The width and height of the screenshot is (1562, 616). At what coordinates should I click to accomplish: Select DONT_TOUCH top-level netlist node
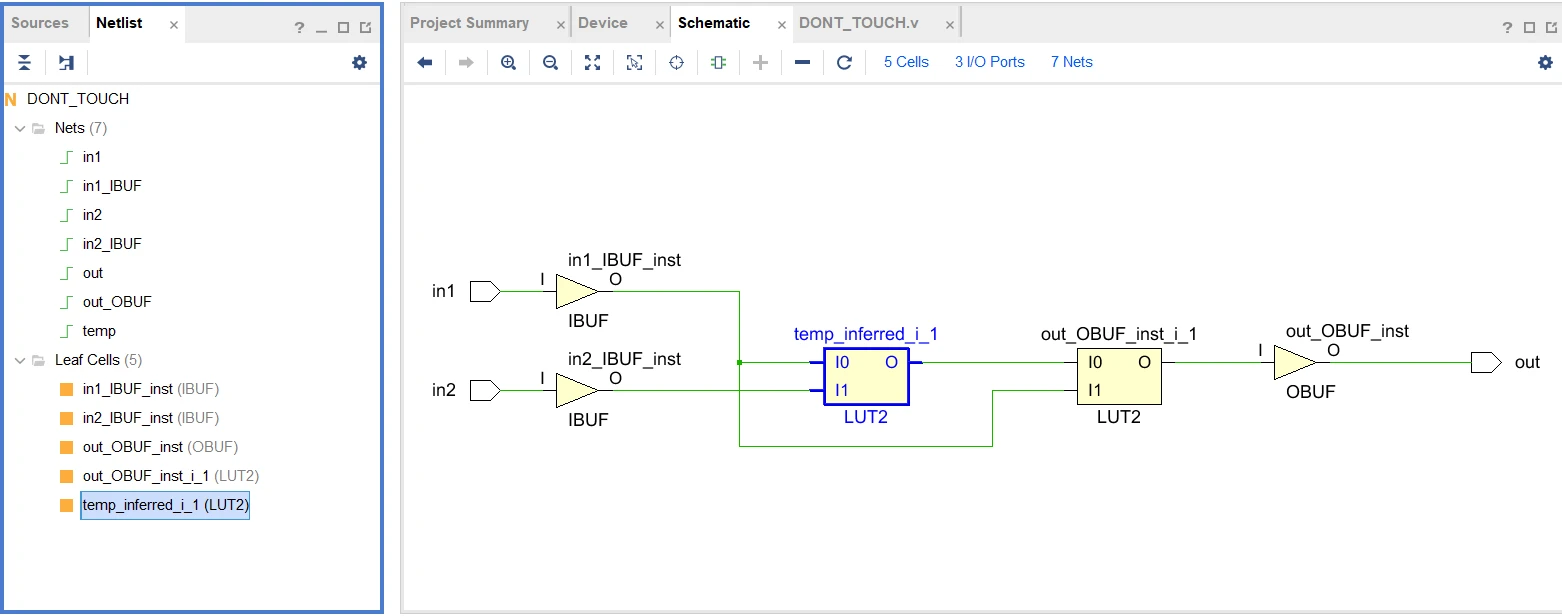78,99
